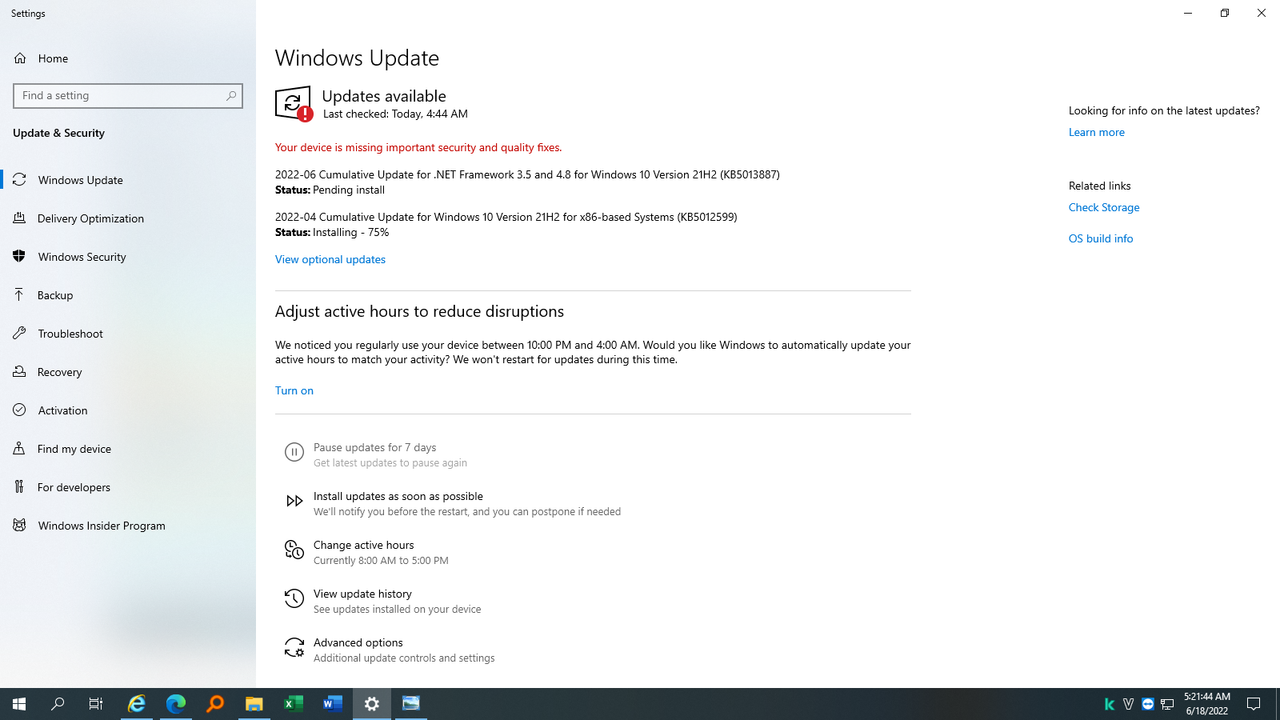1280x720 pixels.
Task: Click the Updates available status icon
Action: pyautogui.click(x=293, y=103)
